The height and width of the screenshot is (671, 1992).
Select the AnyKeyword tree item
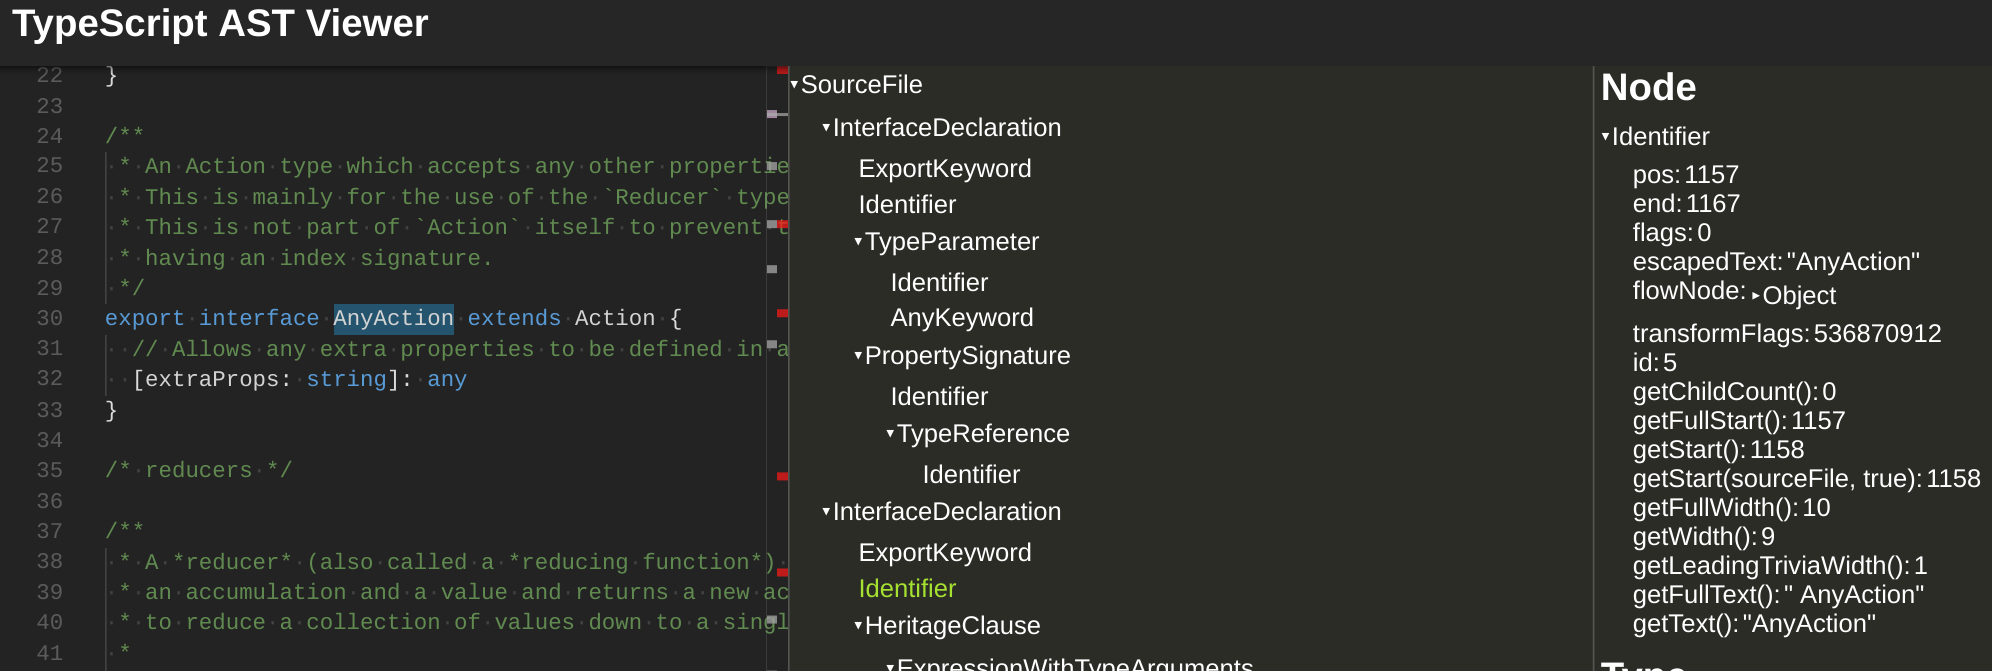961,318
